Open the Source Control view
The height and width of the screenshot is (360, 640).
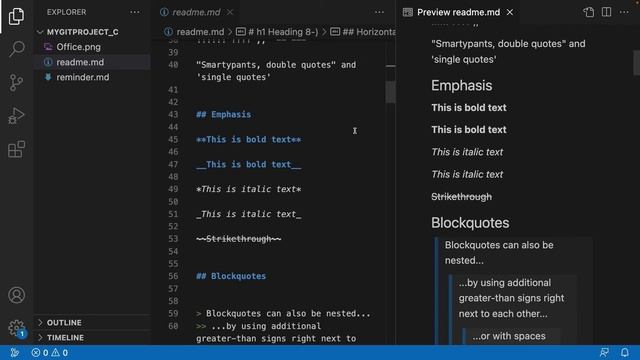(x=16, y=82)
